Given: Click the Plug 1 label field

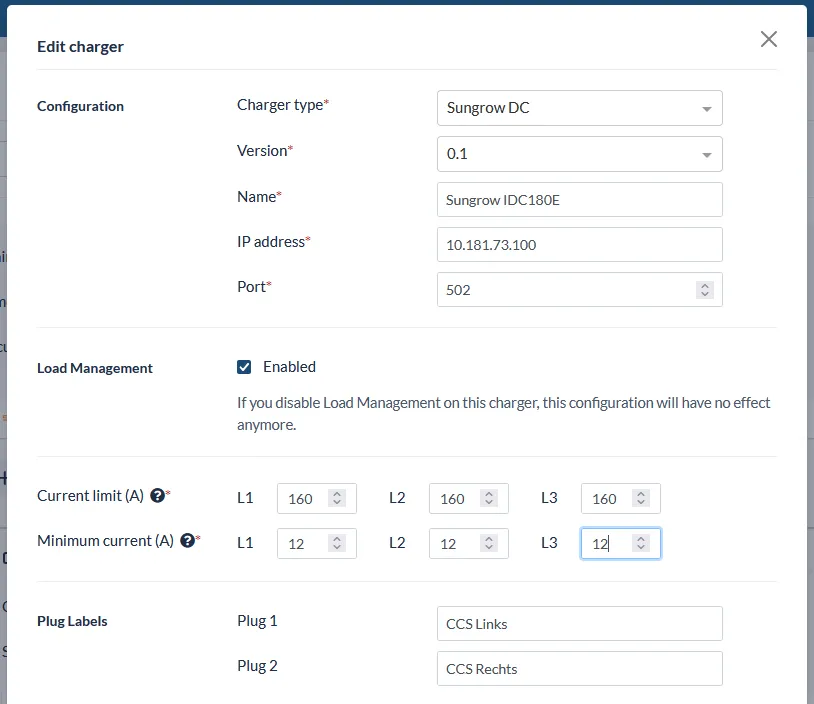Looking at the screenshot, I should click(x=579, y=624).
